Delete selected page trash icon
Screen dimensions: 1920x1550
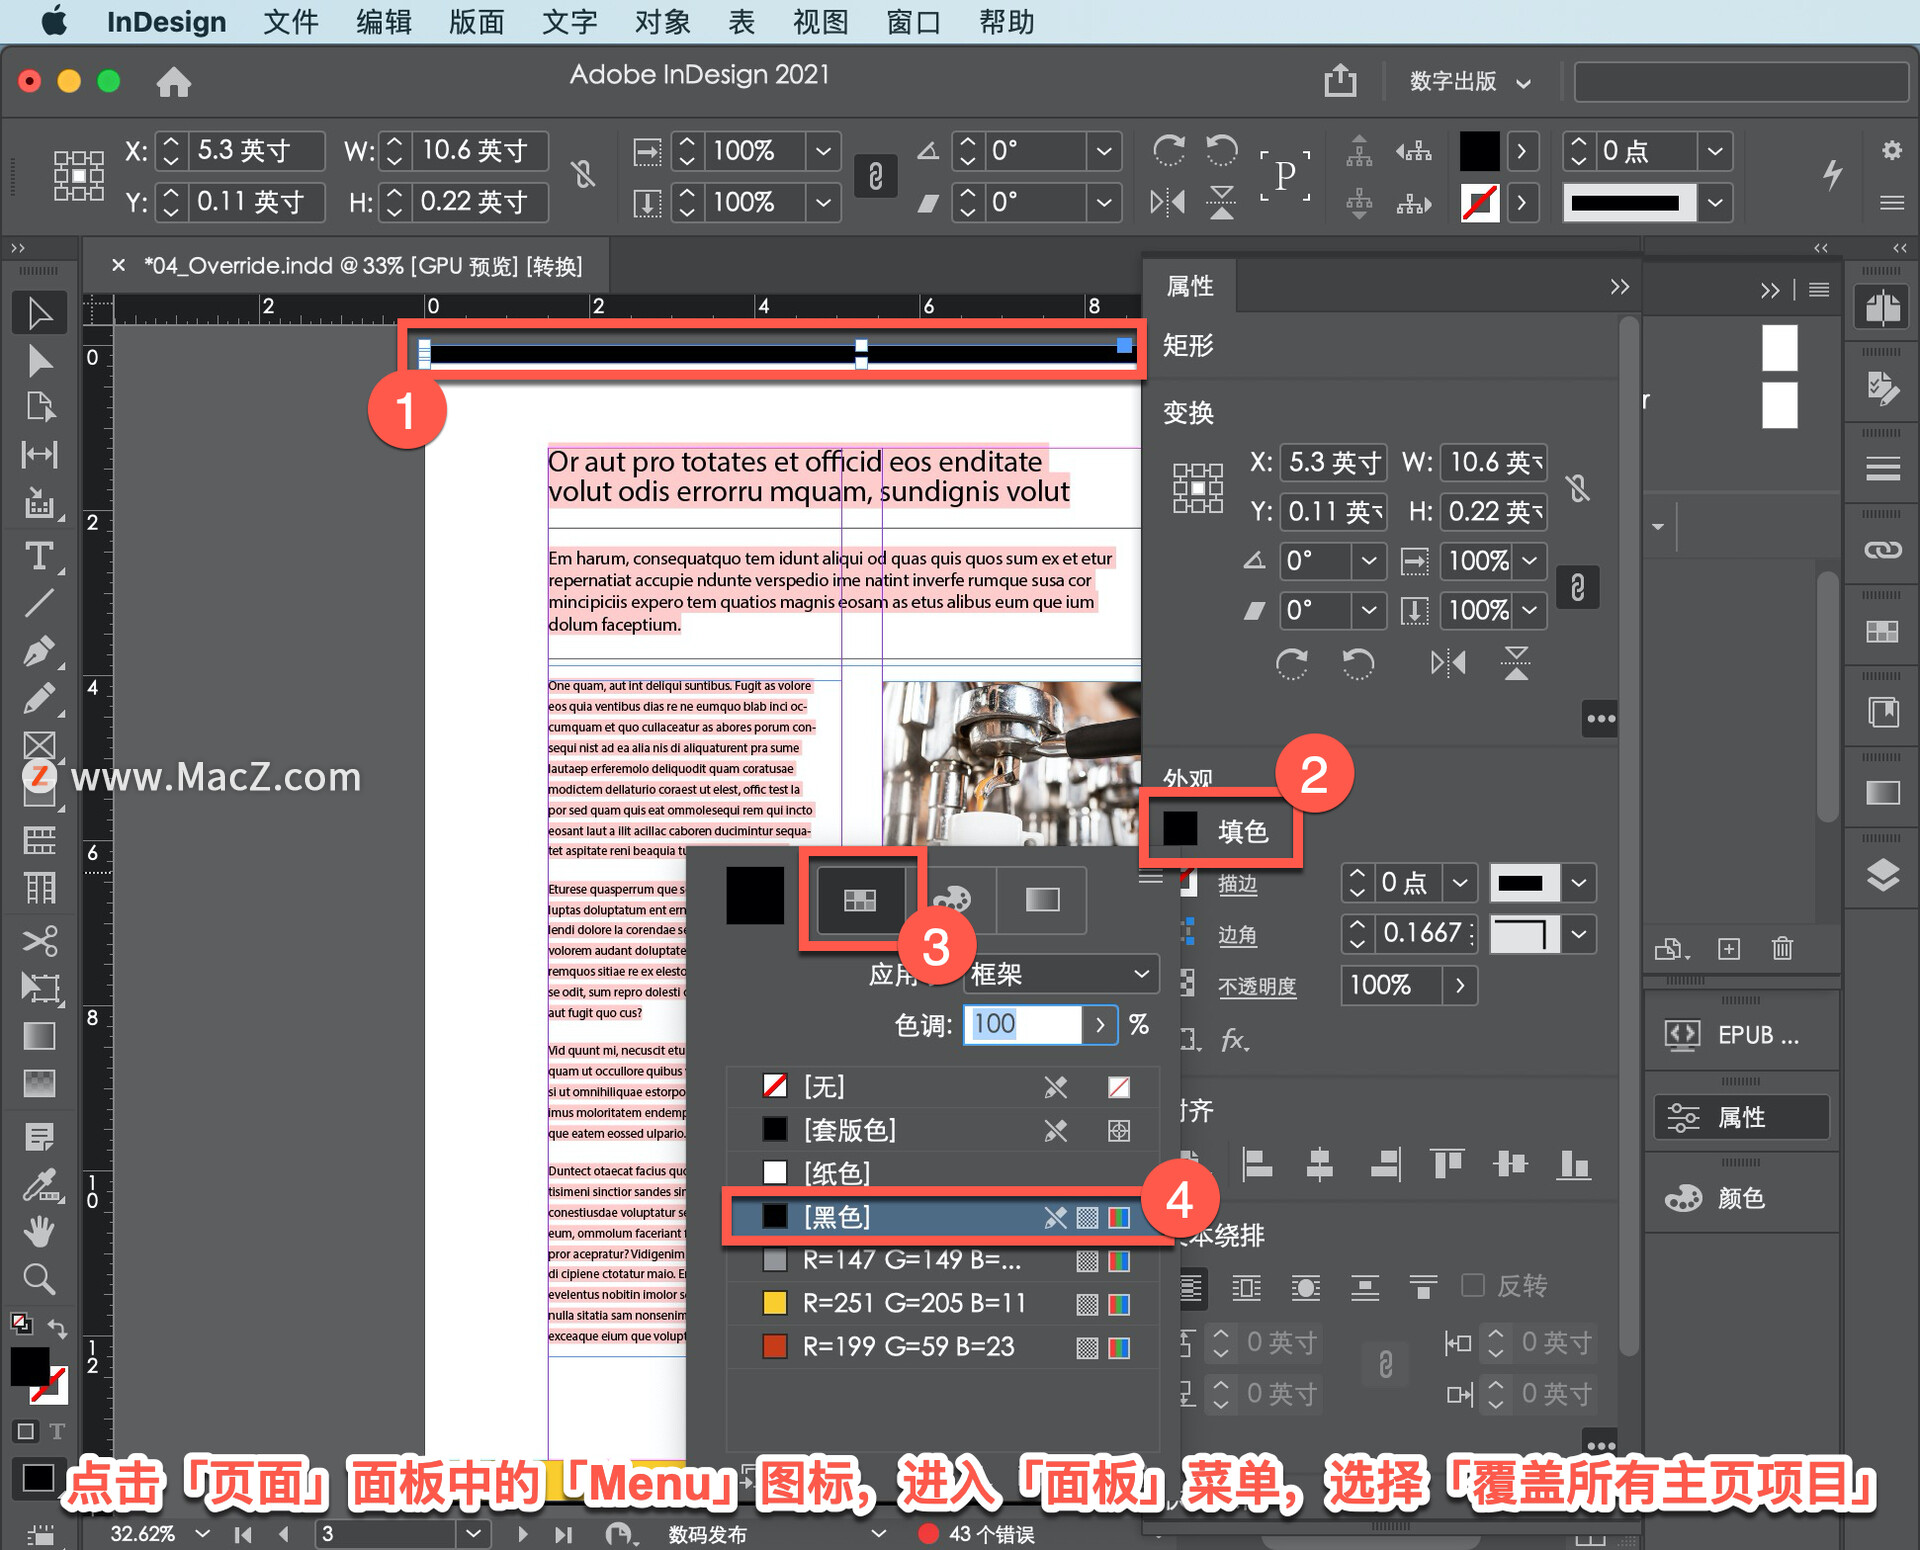pos(1782,948)
